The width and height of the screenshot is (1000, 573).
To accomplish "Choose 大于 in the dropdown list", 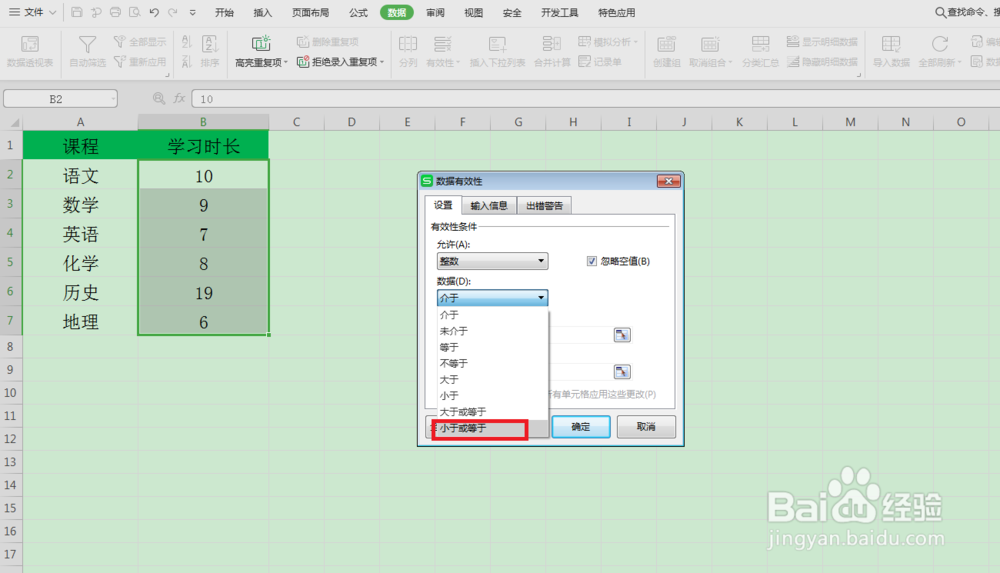I will coord(492,379).
